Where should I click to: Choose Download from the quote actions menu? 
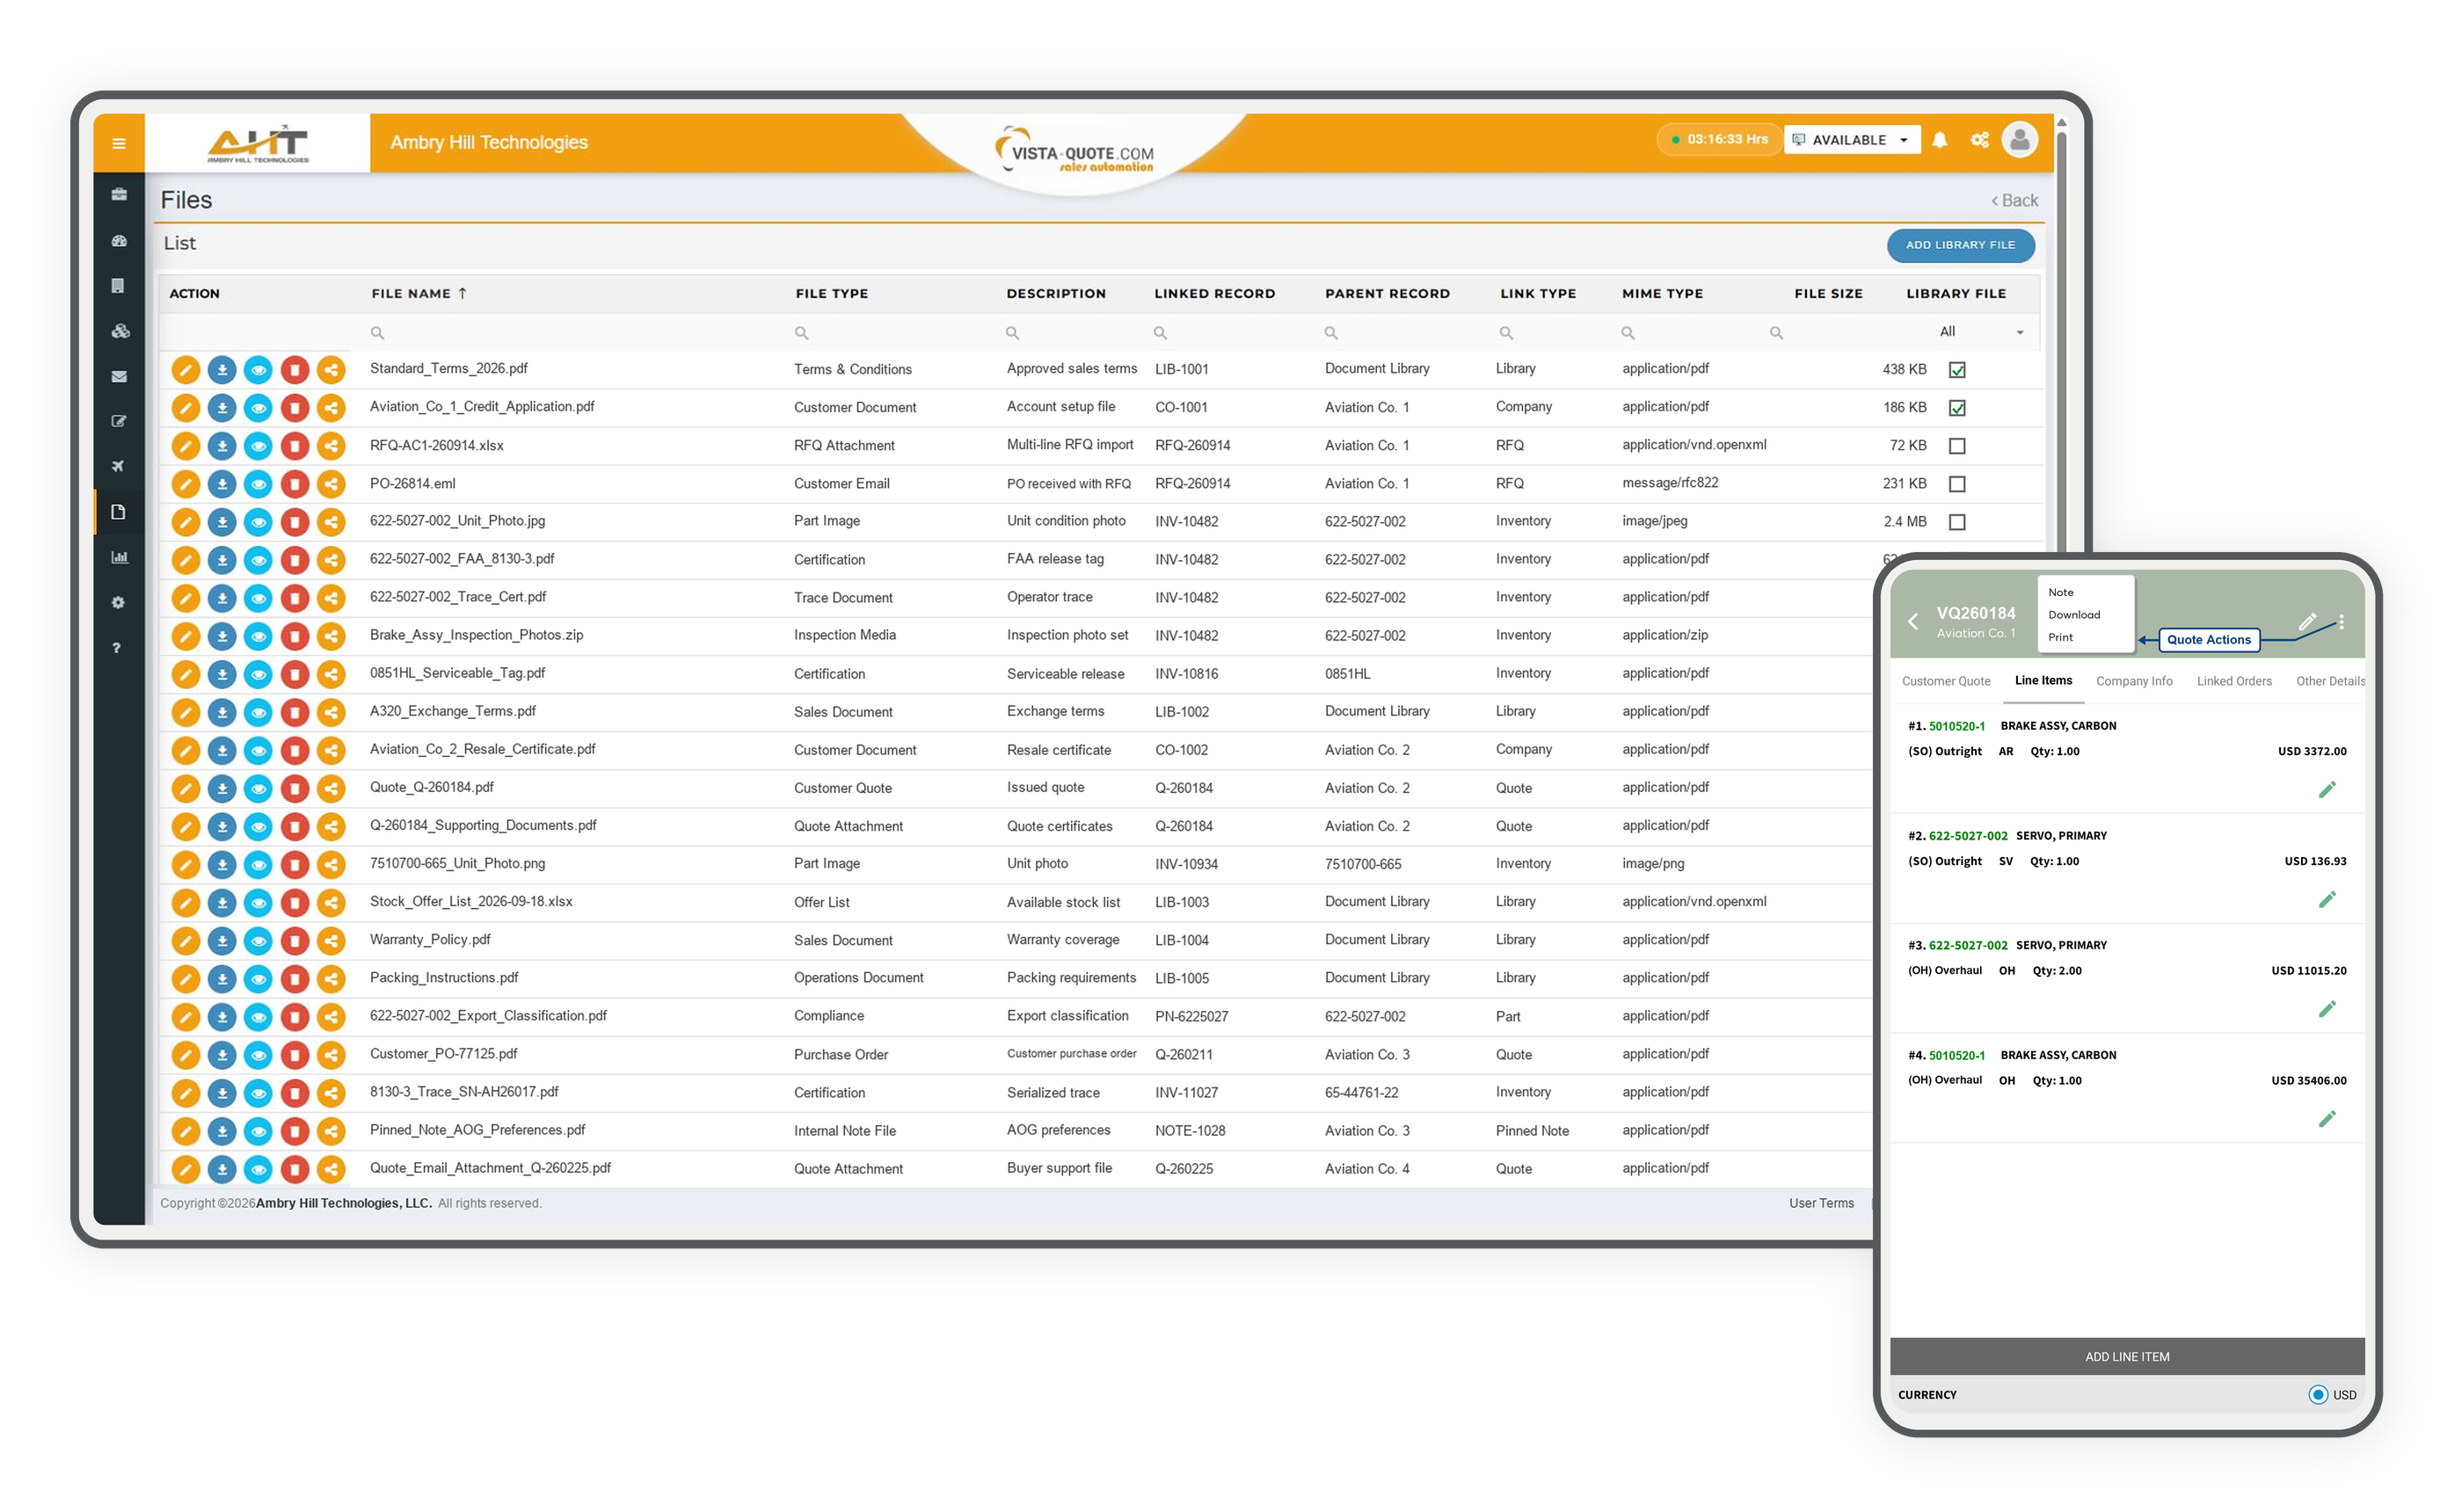click(x=2074, y=615)
